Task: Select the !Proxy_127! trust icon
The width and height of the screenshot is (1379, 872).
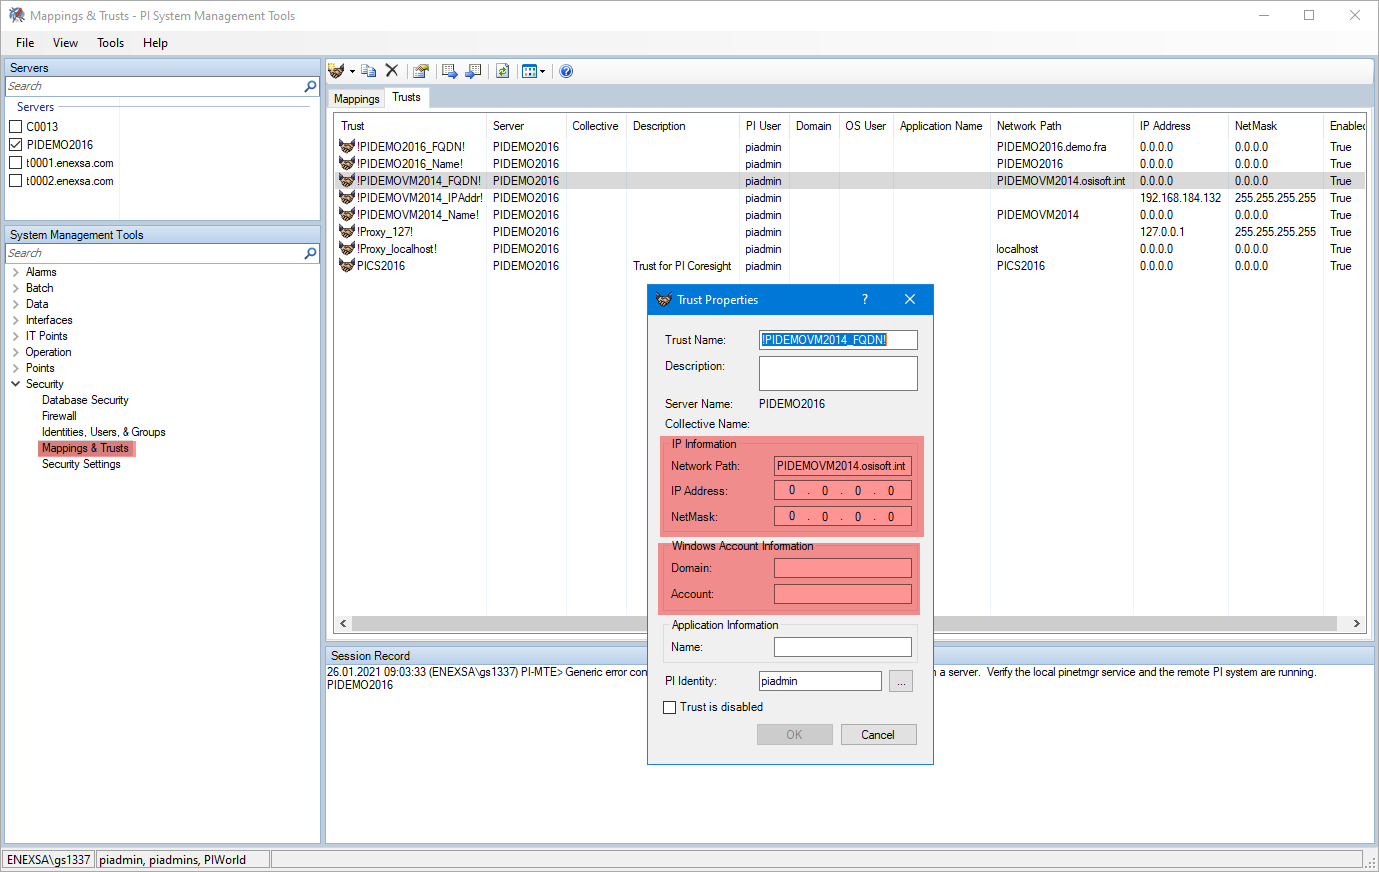Action: coord(347,232)
